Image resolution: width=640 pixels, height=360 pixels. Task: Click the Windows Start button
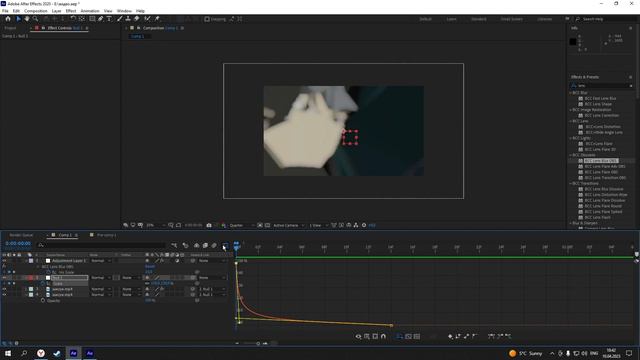(x=8, y=353)
